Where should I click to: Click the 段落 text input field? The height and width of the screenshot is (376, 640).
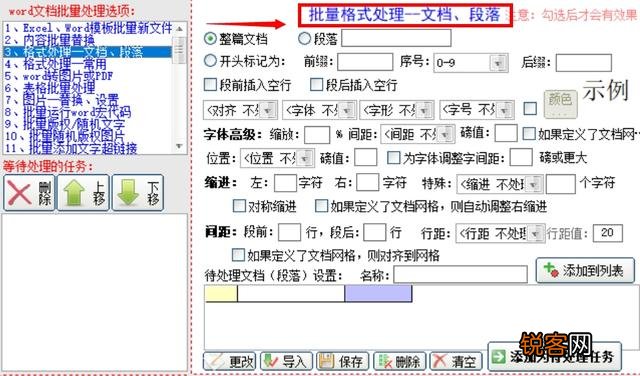396,38
